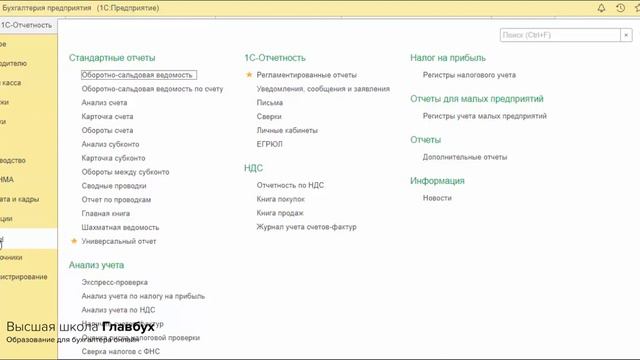Click the search input field

tap(560, 35)
